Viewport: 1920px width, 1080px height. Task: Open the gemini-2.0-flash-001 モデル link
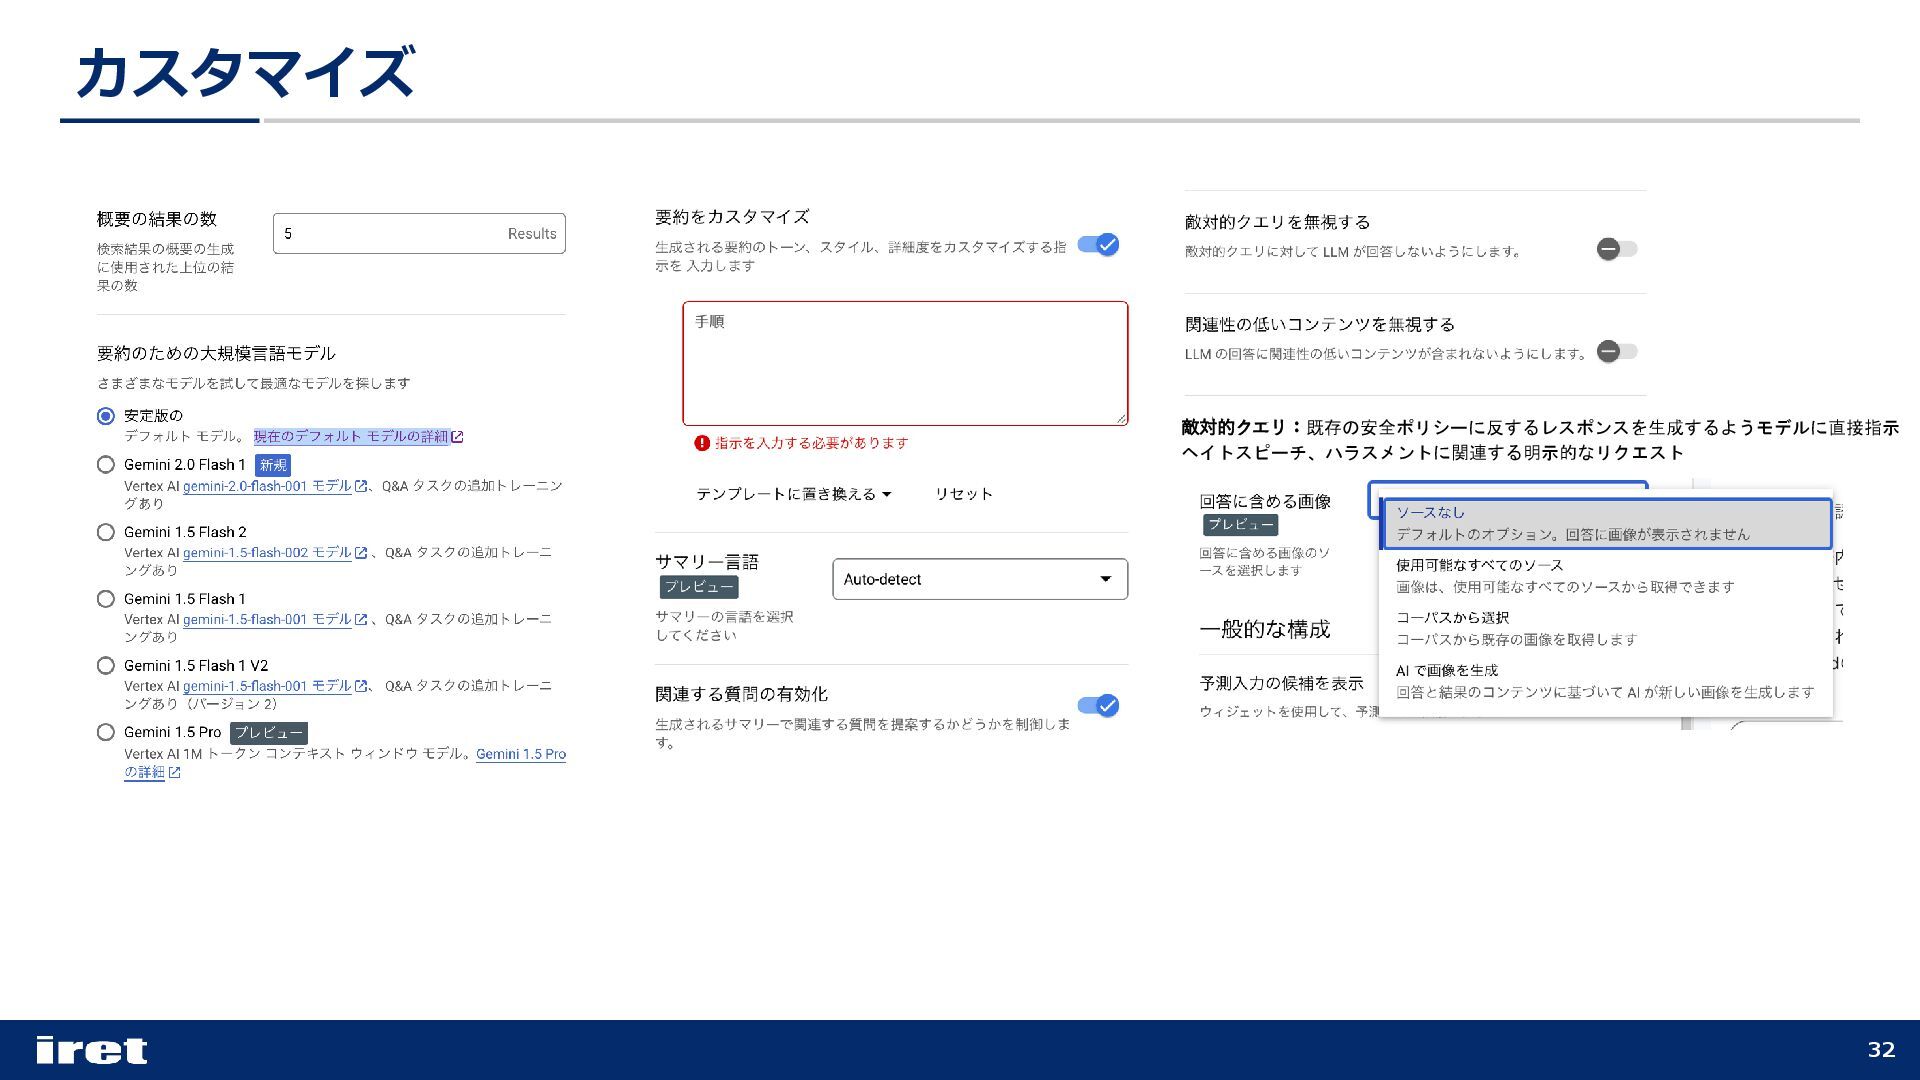click(267, 486)
